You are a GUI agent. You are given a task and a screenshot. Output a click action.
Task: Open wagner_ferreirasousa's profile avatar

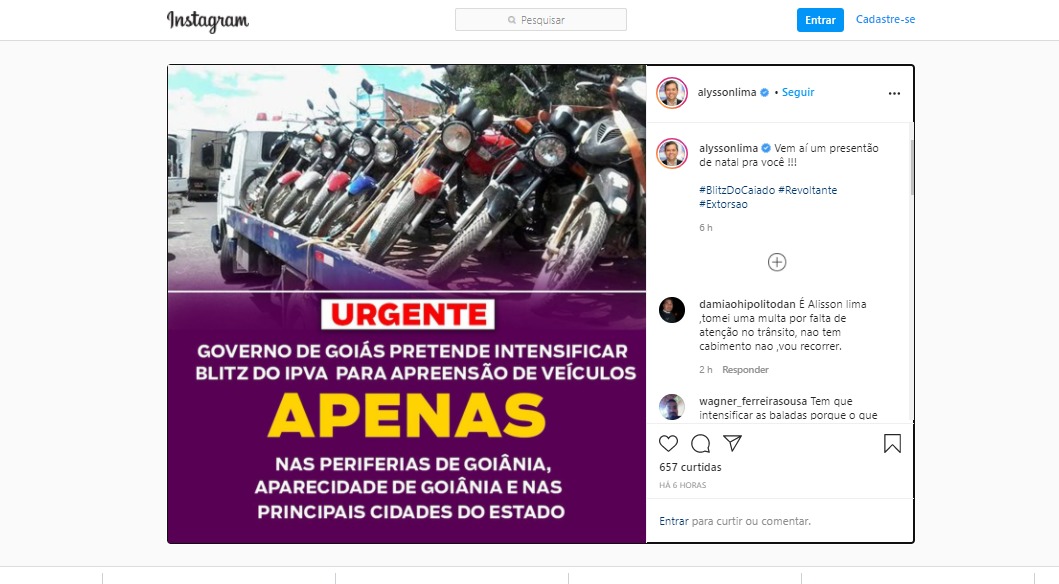[672, 406]
